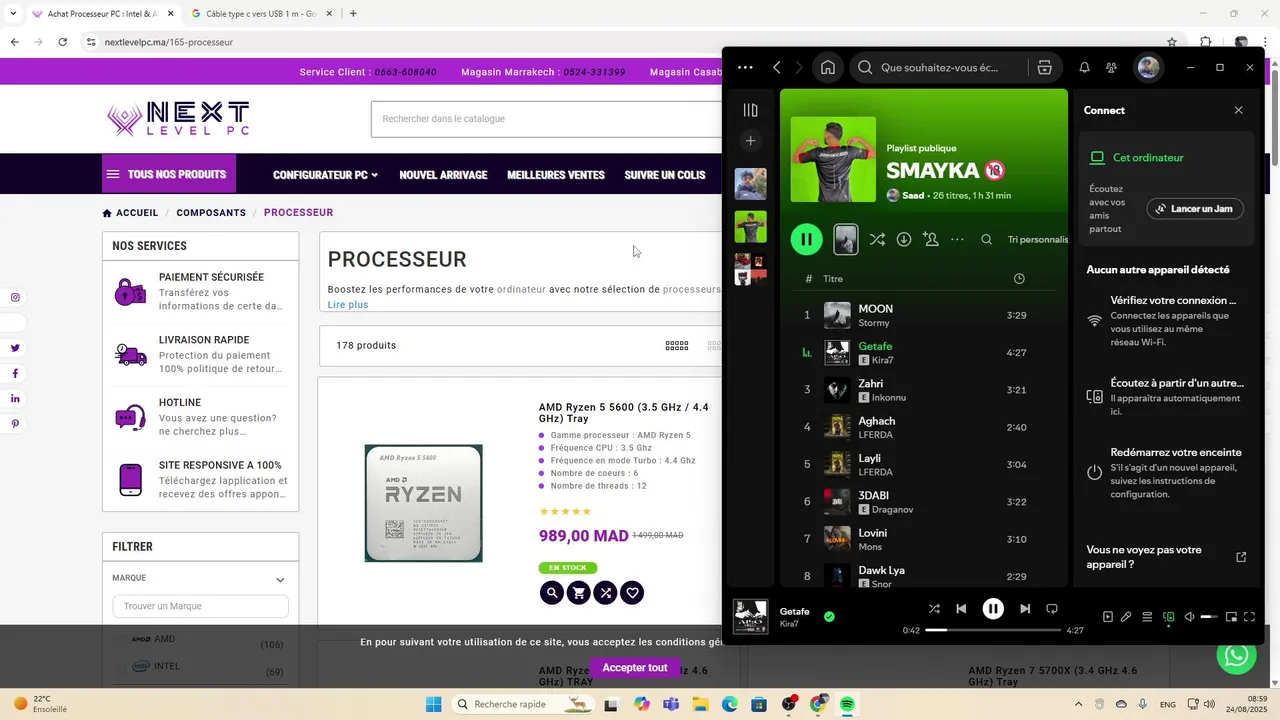Mute Spotify volume speaker icon
The width and height of the screenshot is (1280, 720).
[1189, 617]
